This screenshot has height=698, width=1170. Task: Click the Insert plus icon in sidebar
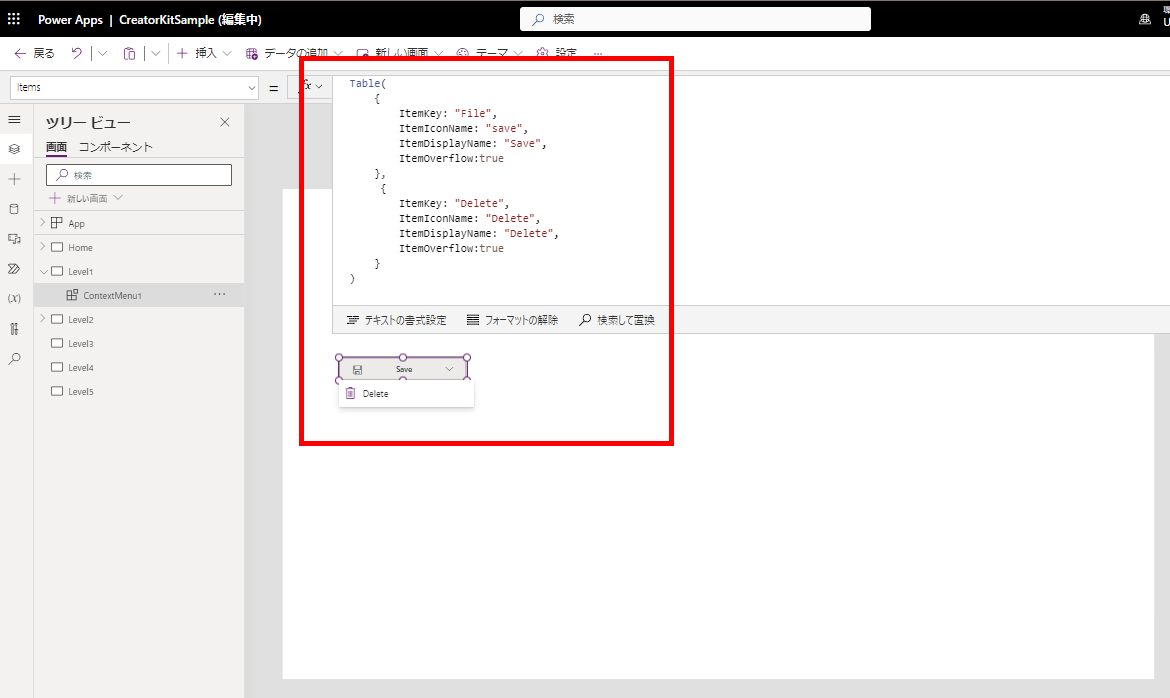14,178
